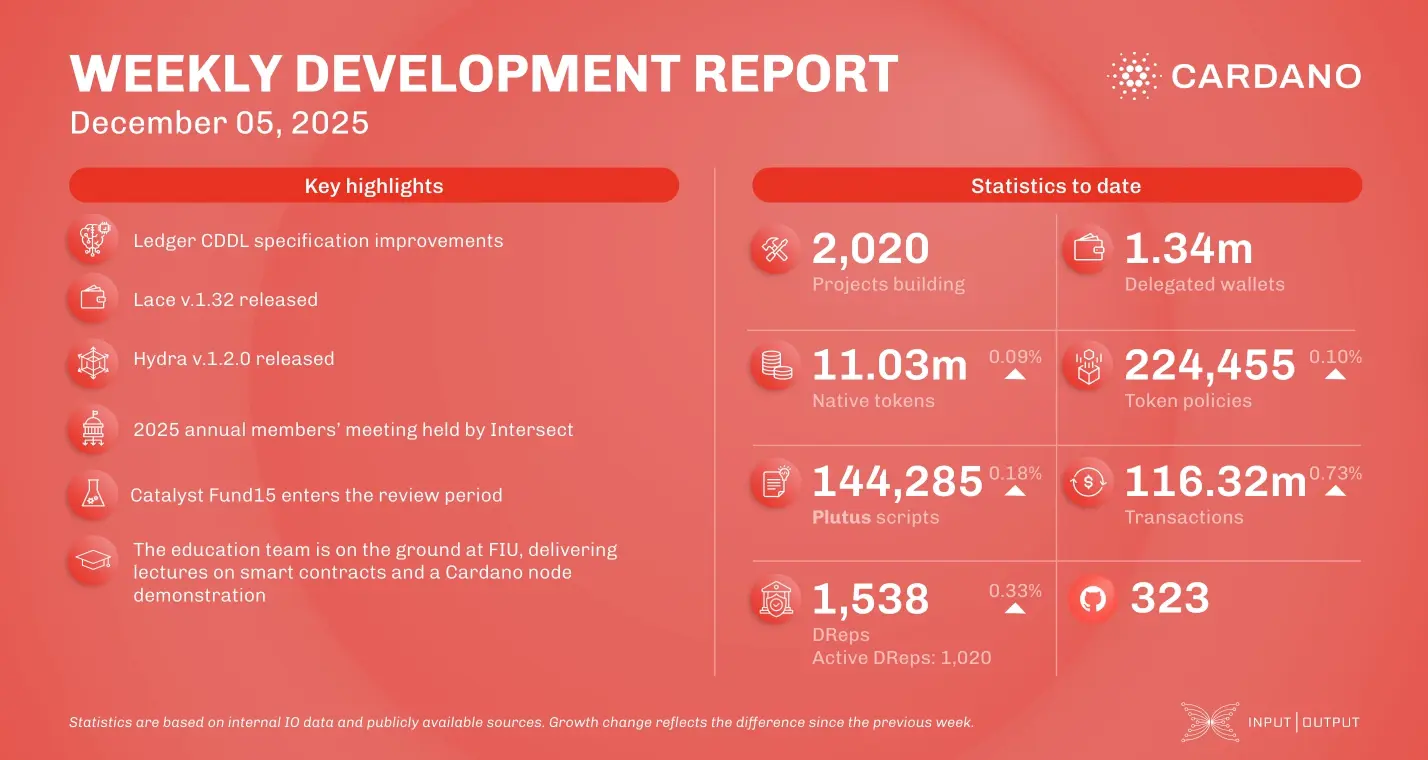Image resolution: width=1428 pixels, height=760 pixels.
Task: Click the Lace v.1.32 released entry
Action: point(225,299)
